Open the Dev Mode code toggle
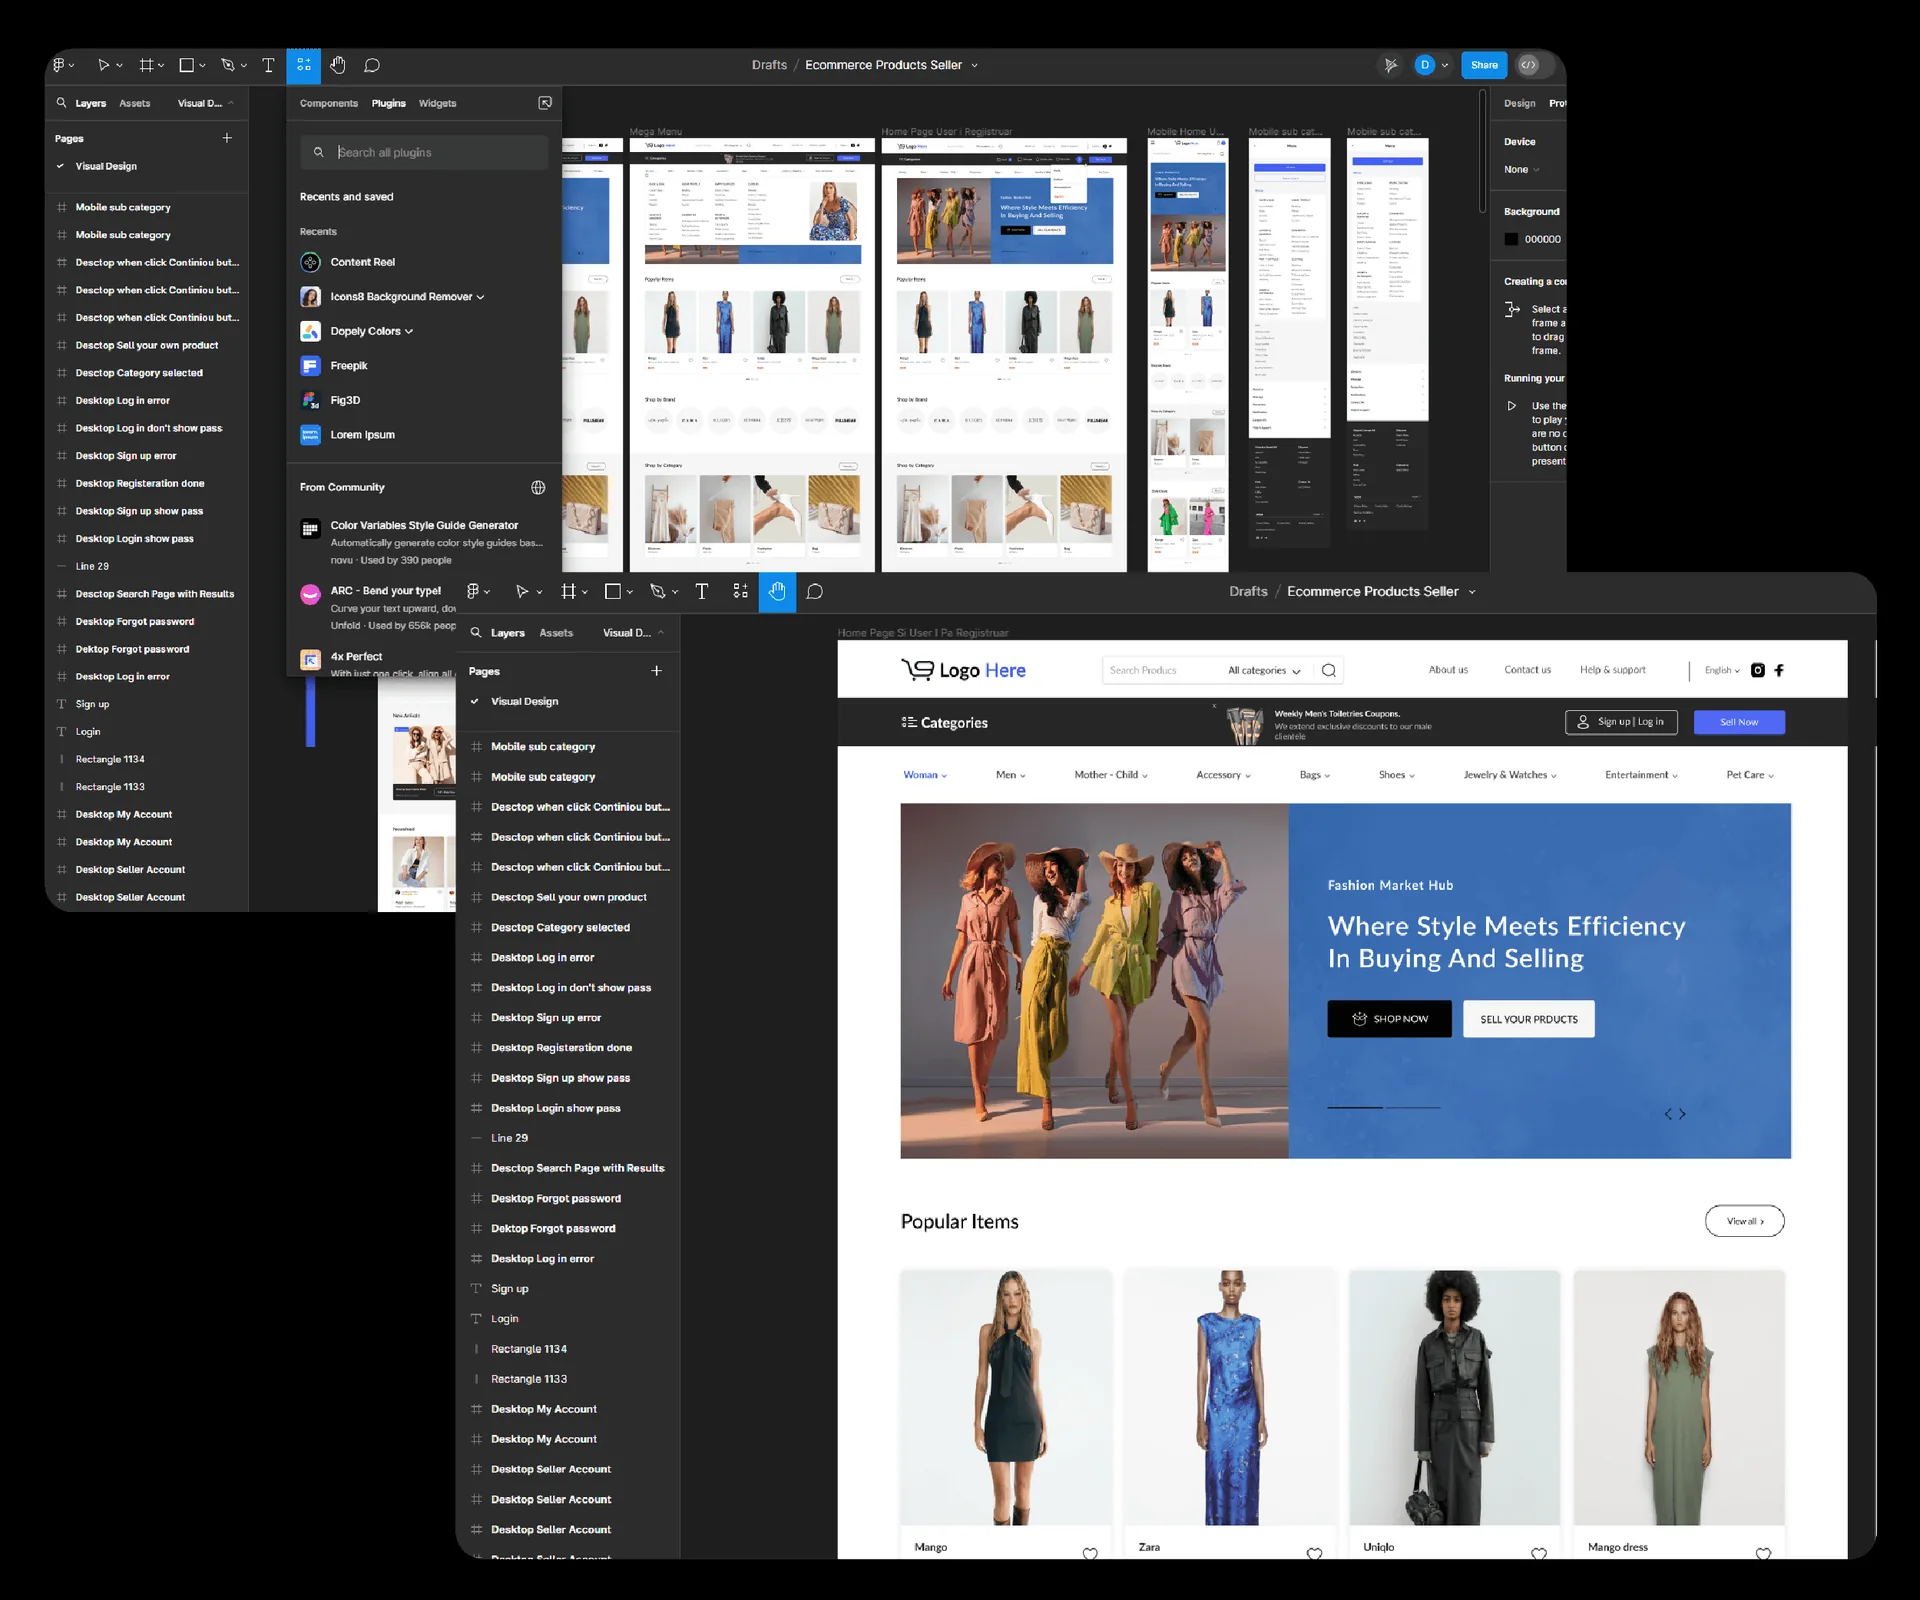The image size is (1920, 1600). [1529, 65]
